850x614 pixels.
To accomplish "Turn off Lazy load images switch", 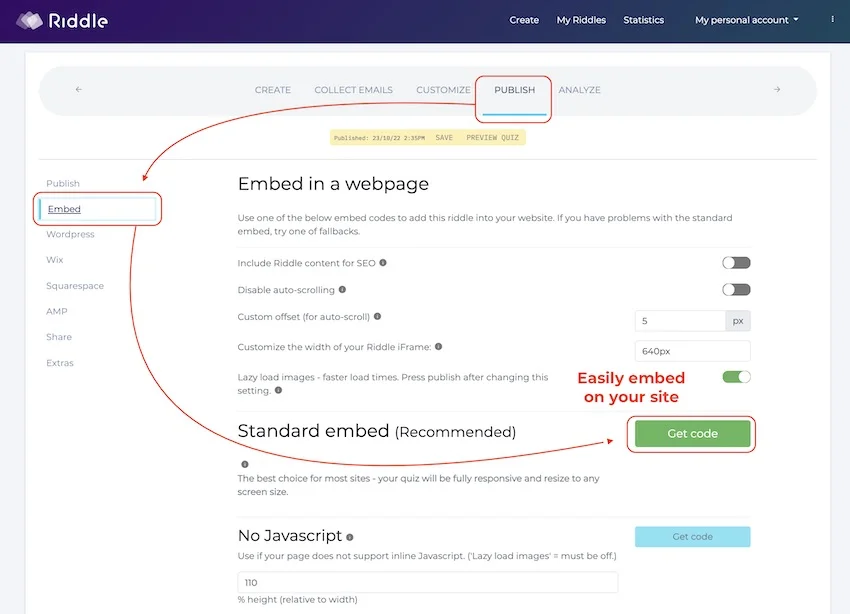I will [x=736, y=377].
